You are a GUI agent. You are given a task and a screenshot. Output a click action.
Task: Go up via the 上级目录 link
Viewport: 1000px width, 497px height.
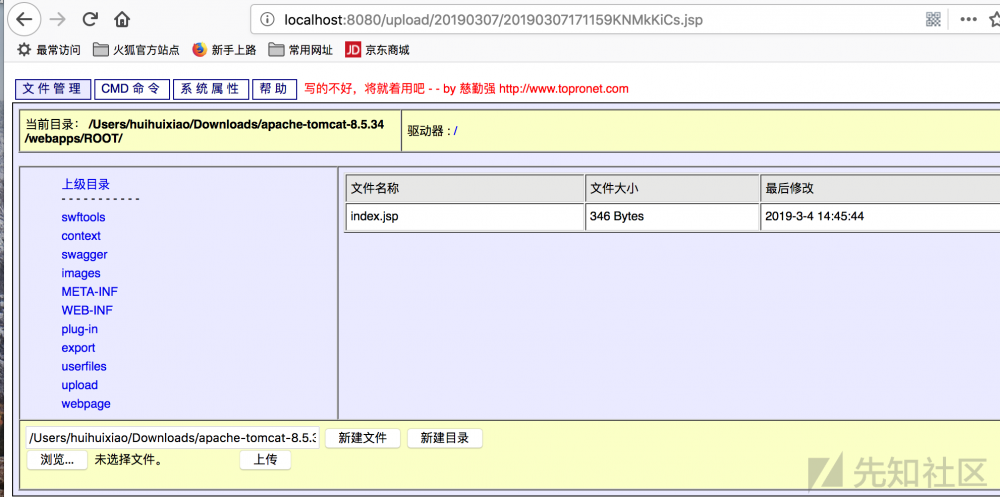[x=85, y=184]
